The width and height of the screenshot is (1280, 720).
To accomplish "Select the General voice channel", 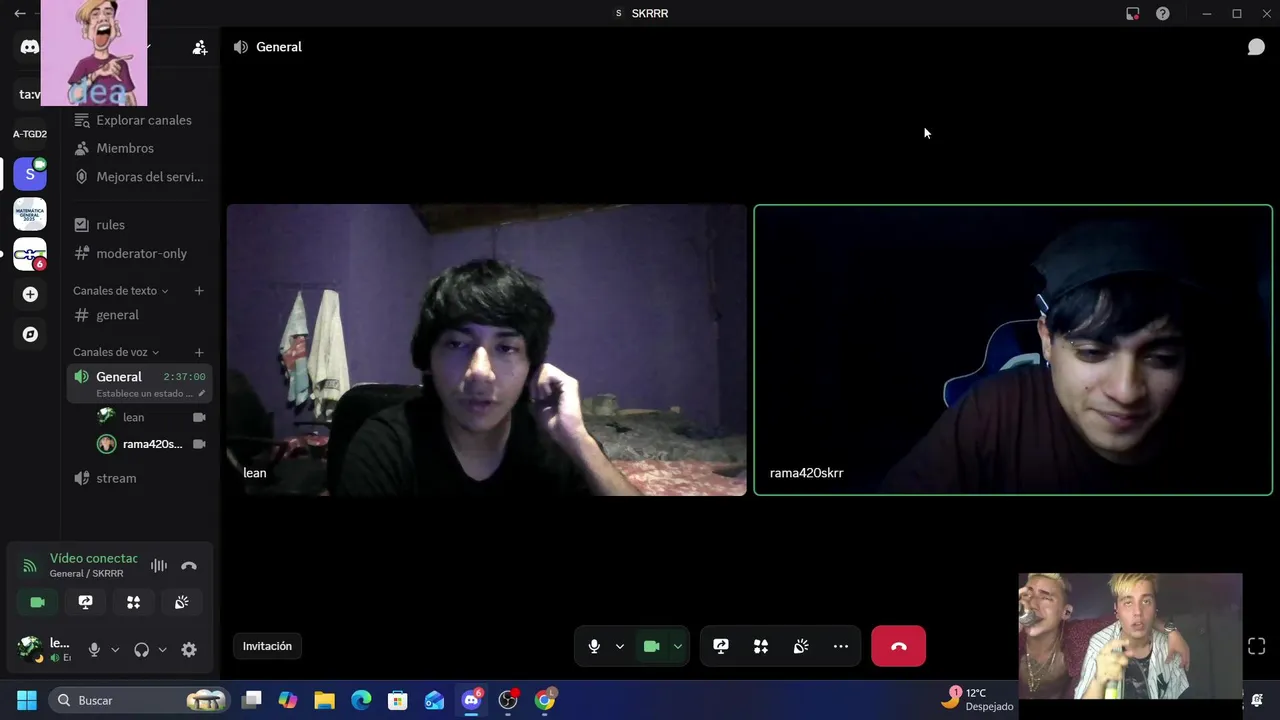I will (139, 384).
